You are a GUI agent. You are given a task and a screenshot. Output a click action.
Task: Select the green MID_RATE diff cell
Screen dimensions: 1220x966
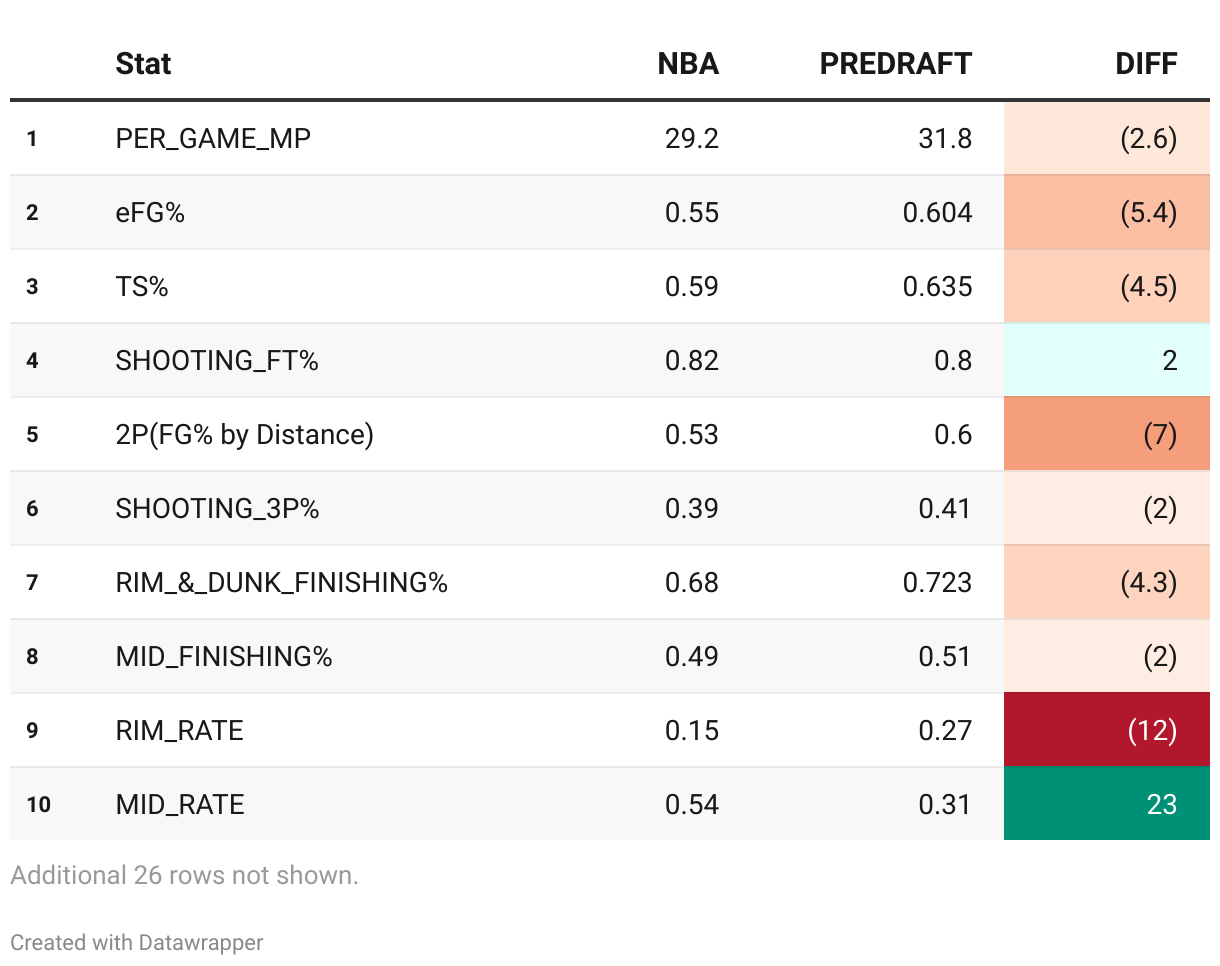tap(1107, 804)
